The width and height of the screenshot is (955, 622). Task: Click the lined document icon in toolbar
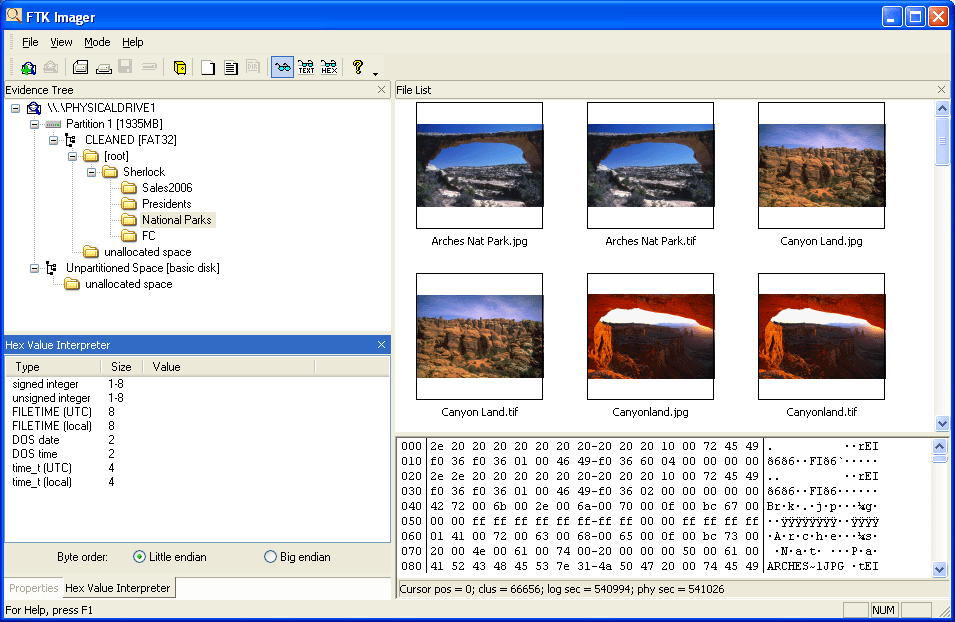tap(231, 68)
